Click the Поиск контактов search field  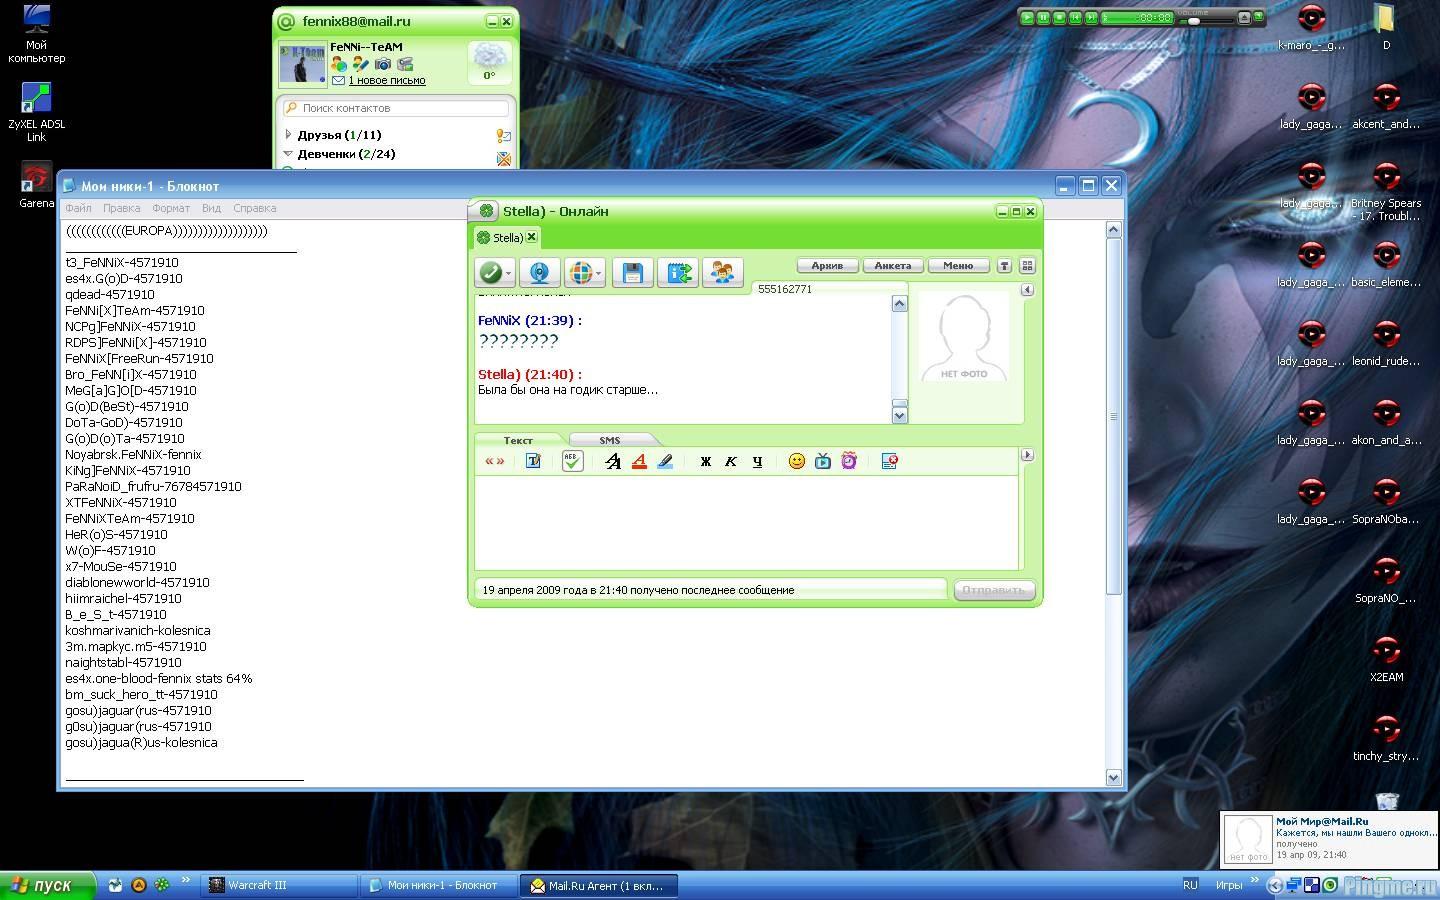tap(396, 108)
